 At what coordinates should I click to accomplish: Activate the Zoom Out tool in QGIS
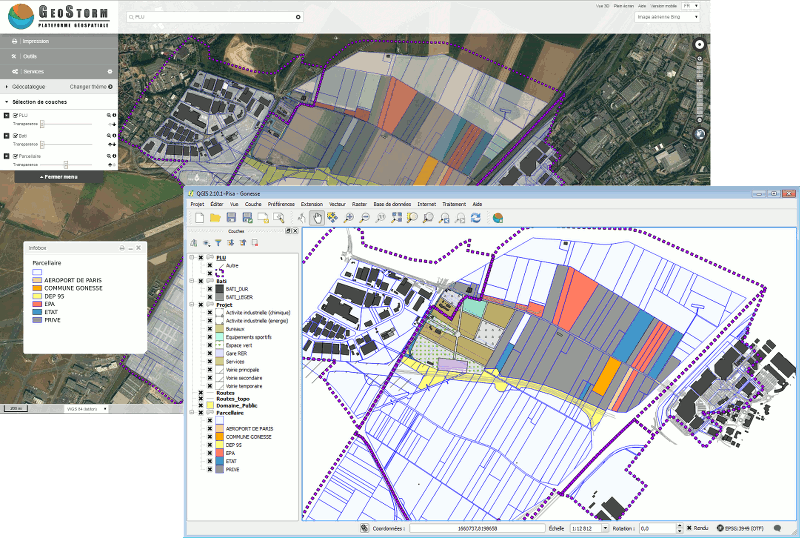(x=364, y=218)
